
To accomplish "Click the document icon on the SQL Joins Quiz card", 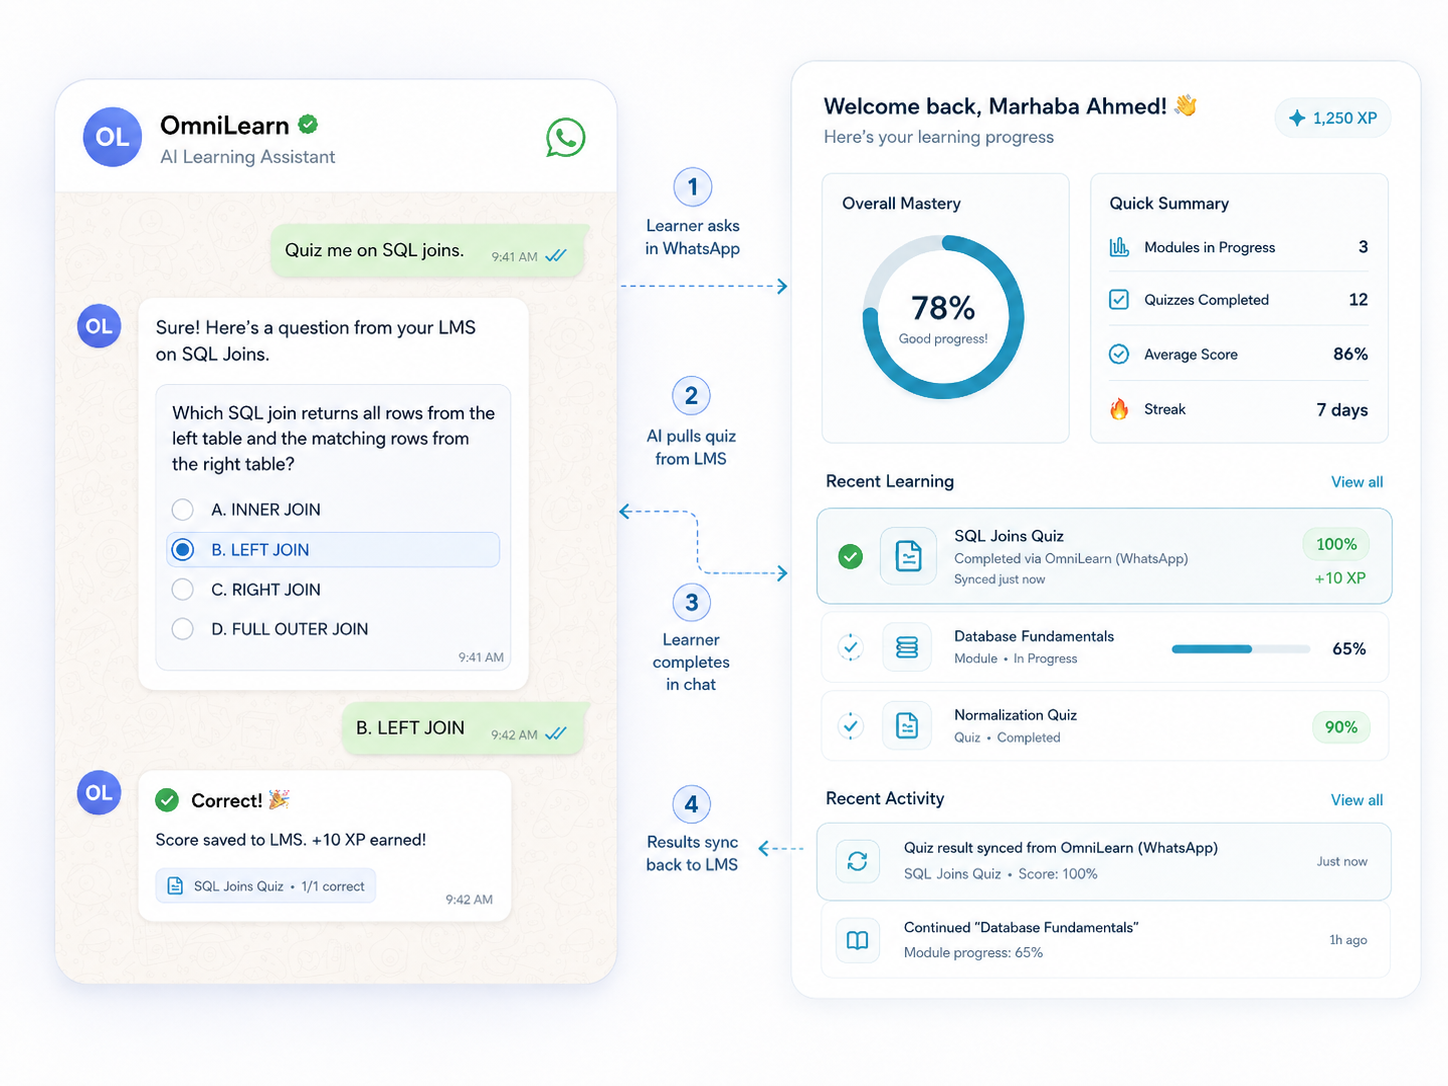I will click(908, 555).
